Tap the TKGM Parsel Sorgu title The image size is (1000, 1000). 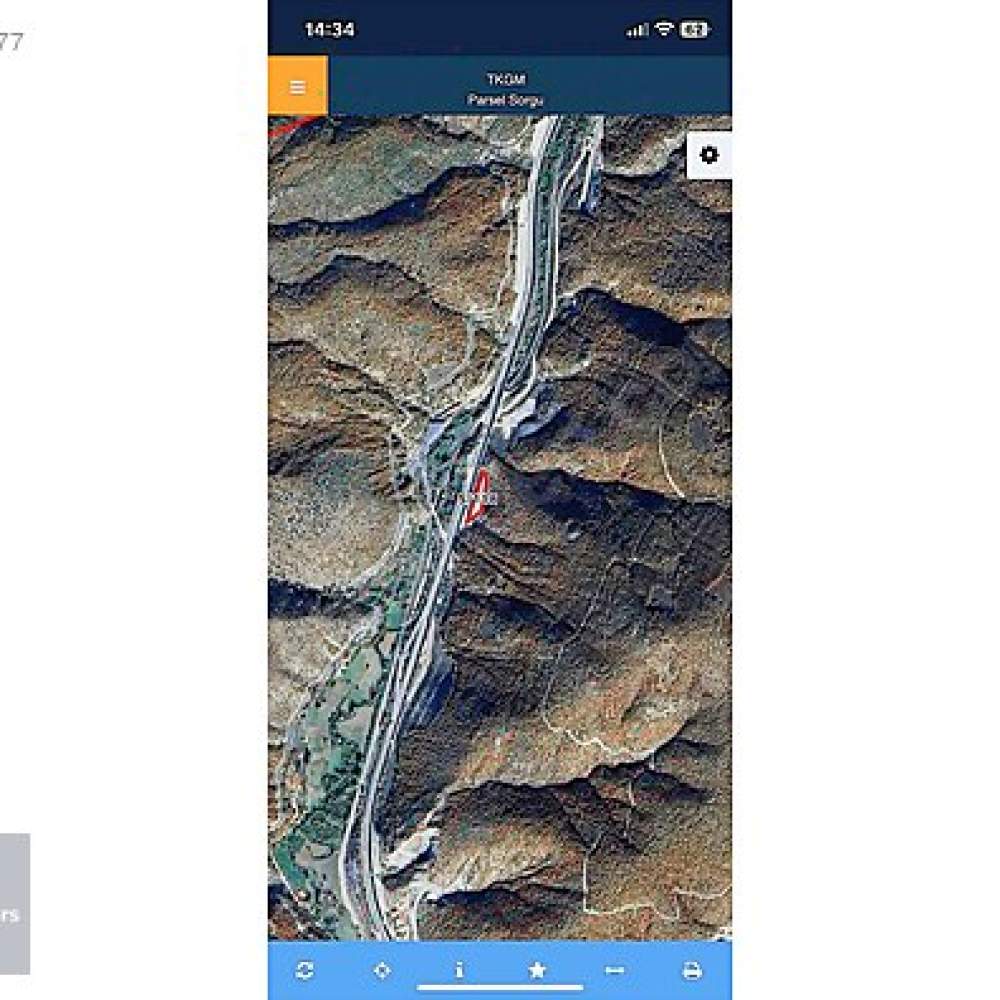point(506,89)
